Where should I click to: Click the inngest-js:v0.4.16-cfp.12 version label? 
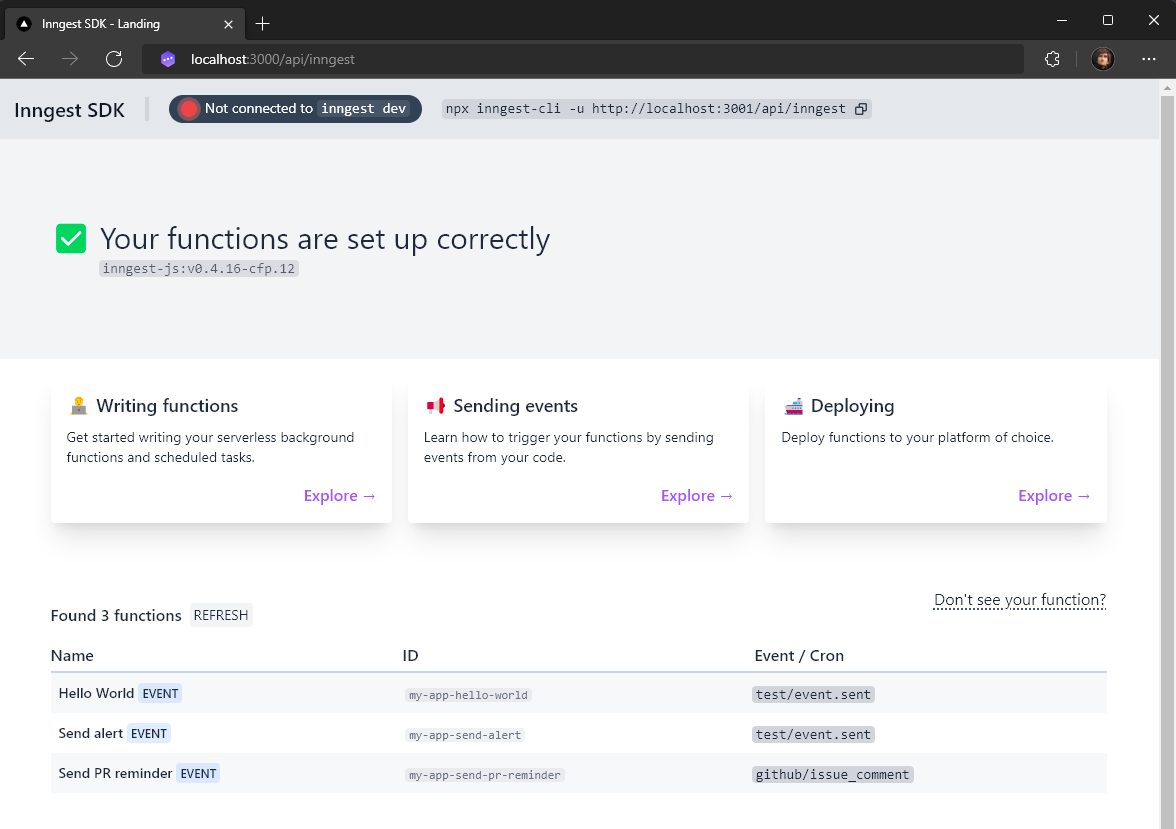(x=199, y=269)
